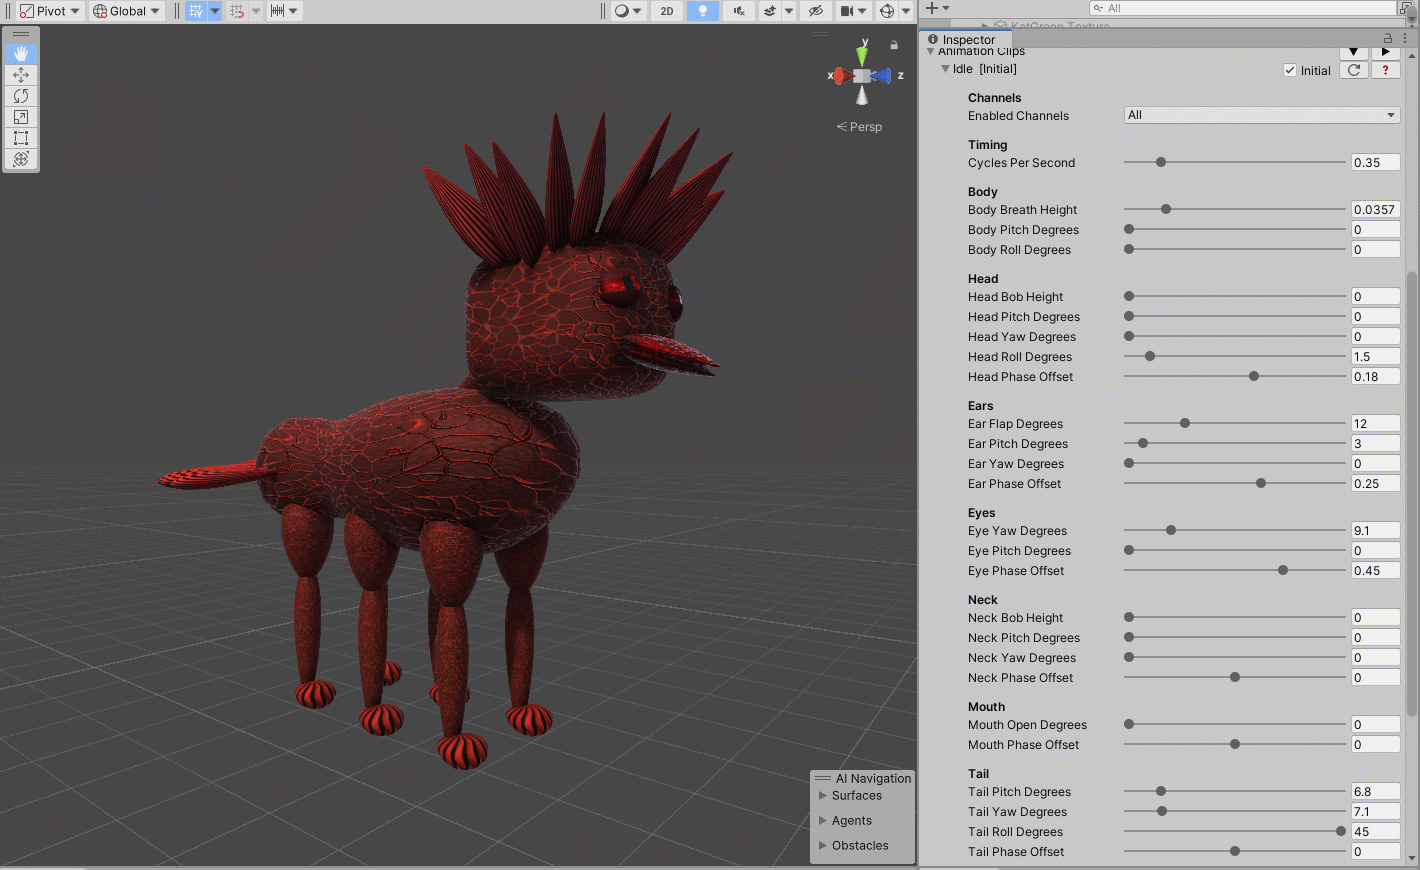
Task: Open scene camera settings icon
Action: [x=853, y=11]
